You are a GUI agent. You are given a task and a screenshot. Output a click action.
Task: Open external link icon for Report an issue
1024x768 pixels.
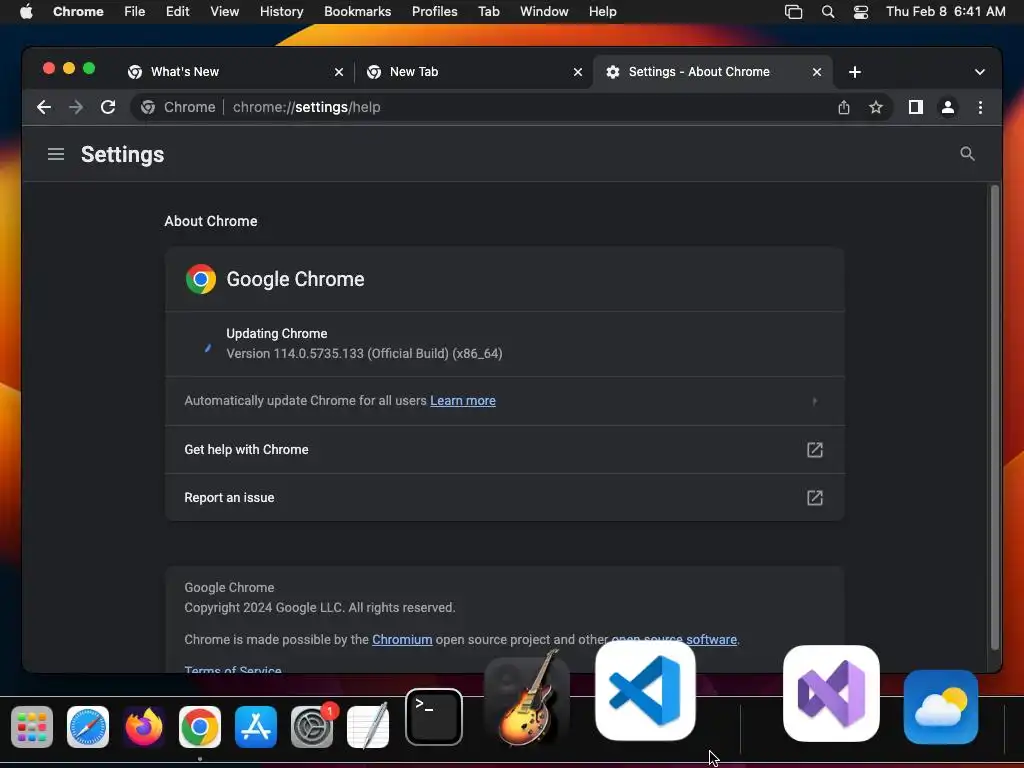(814, 498)
